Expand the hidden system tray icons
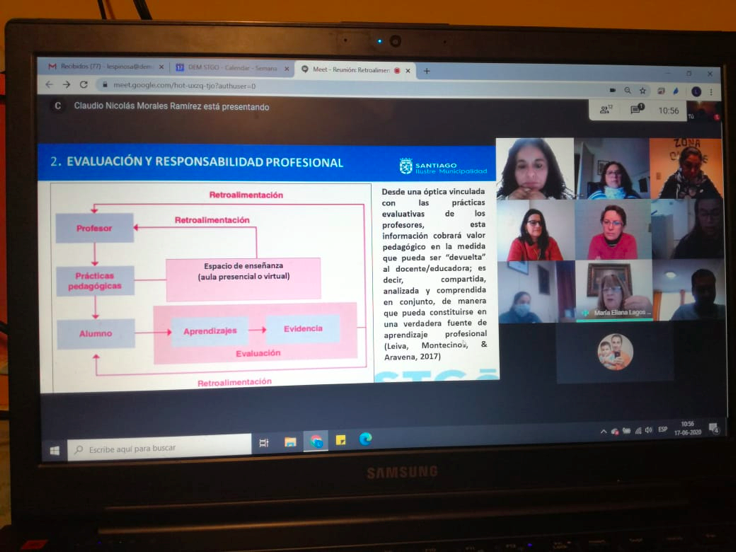 coord(603,432)
